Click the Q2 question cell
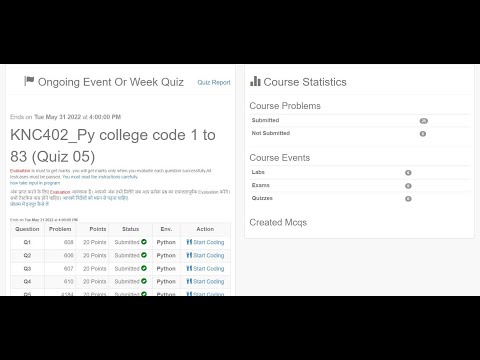Image resolution: width=480 pixels, height=360 pixels. tap(27, 255)
